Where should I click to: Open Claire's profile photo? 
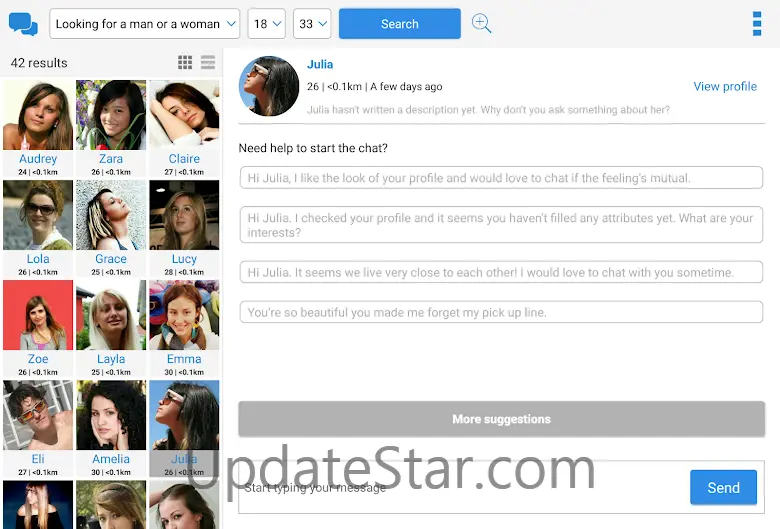click(184, 115)
